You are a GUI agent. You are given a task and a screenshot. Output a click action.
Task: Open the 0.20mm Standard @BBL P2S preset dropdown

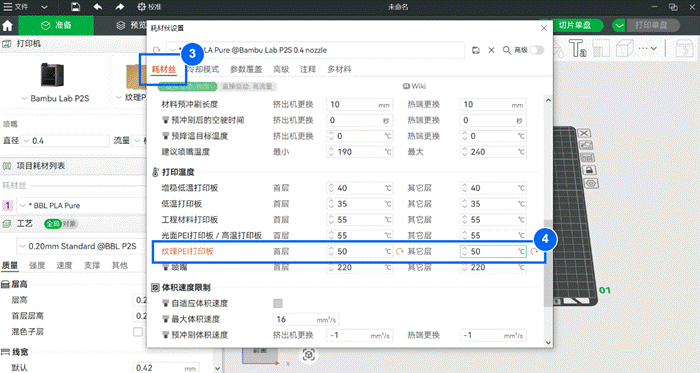click(80, 246)
